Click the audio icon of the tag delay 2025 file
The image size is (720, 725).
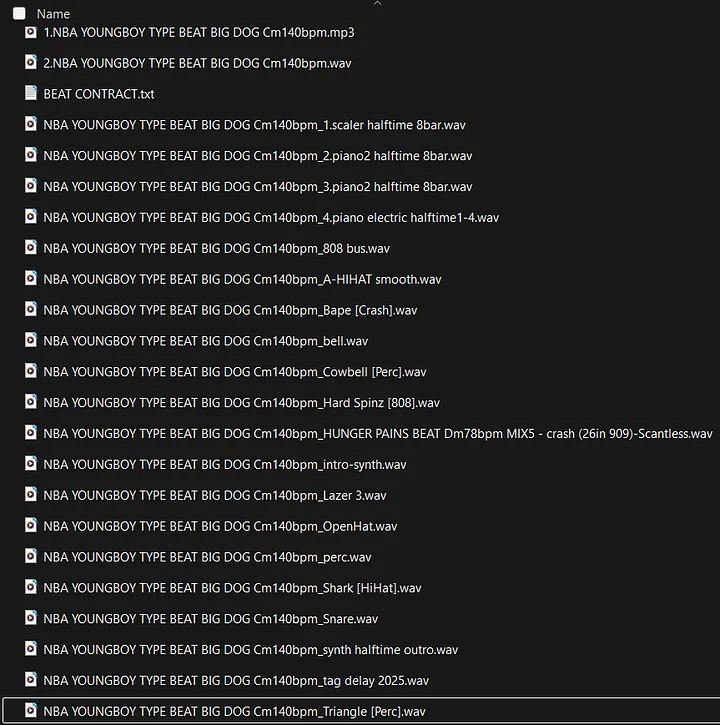(31, 680)
